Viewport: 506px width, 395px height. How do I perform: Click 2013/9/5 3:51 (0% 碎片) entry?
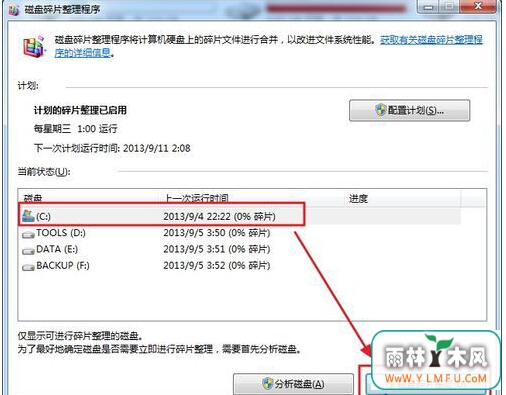(217, 249)
